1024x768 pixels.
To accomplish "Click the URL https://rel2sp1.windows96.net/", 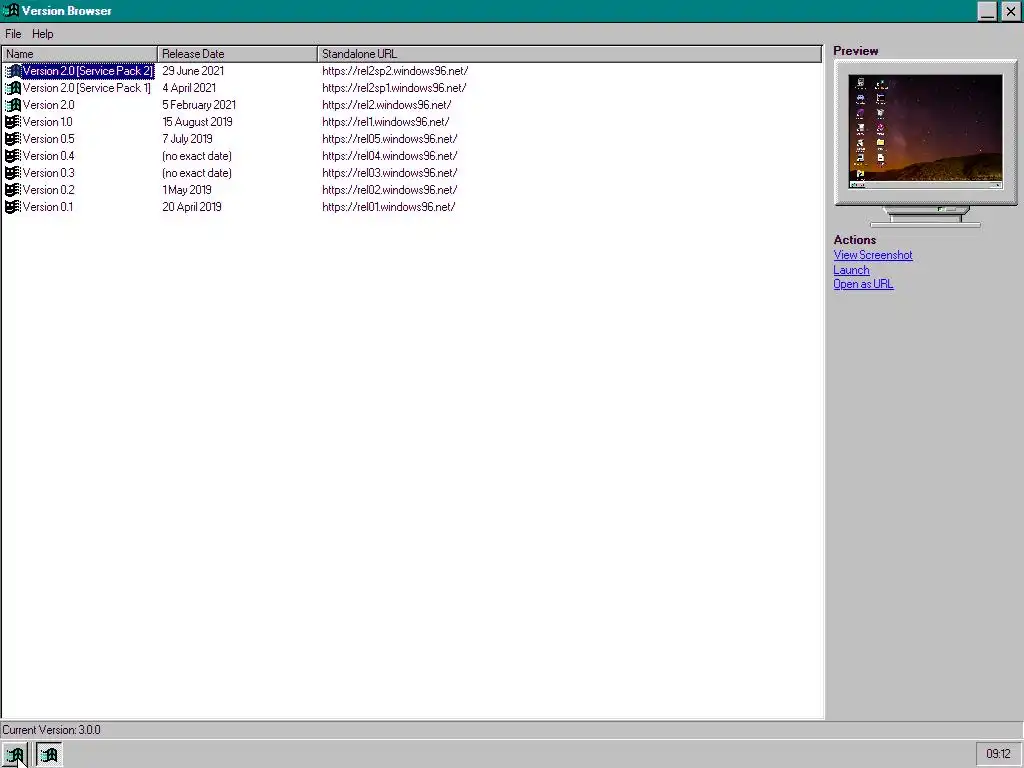I will (x=394, y=88).
